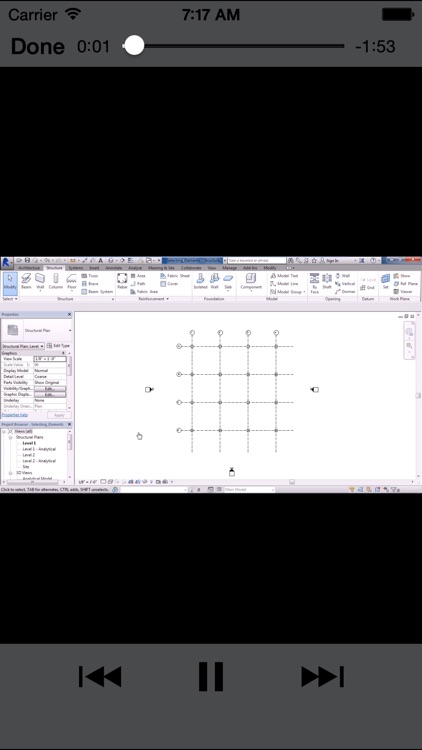Expand the Reinforcement panel dropdown

(154, 299)
